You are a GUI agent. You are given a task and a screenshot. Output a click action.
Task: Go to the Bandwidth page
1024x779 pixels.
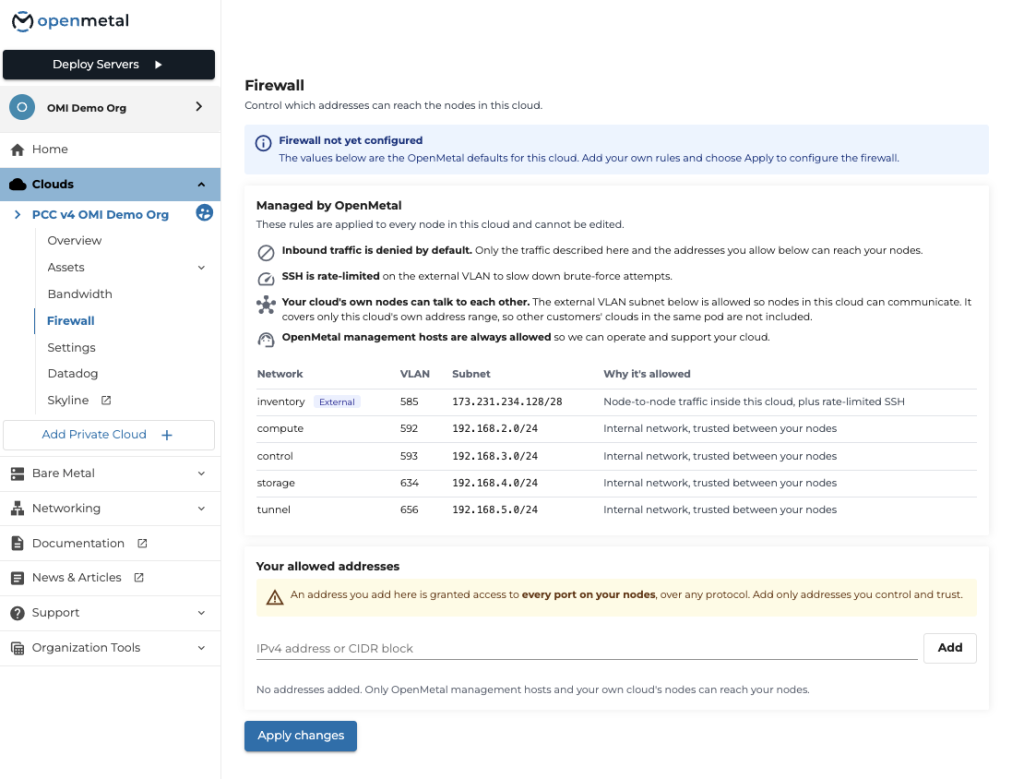click(80, 294)
